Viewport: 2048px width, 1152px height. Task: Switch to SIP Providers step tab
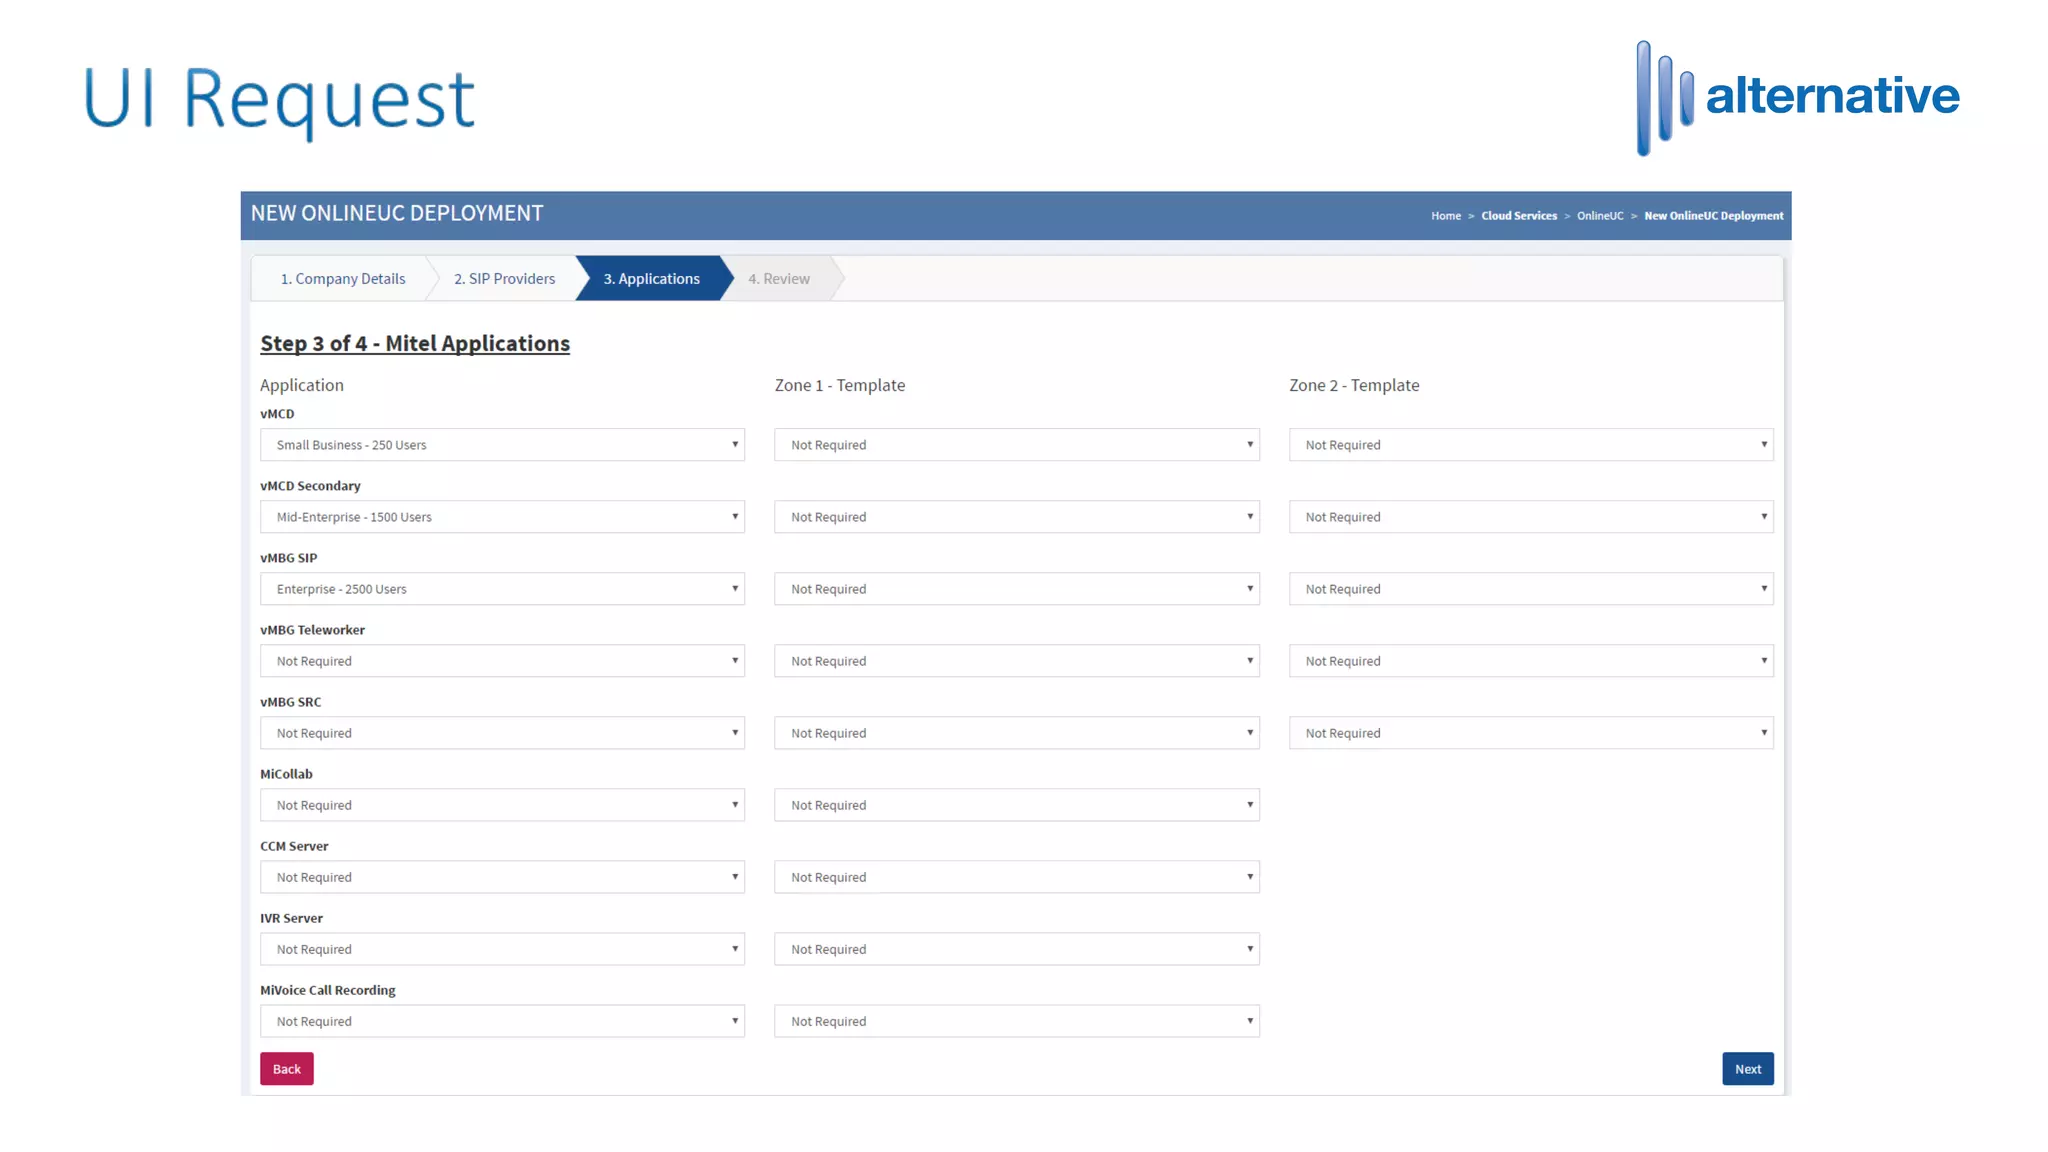(x=504, y=279)
